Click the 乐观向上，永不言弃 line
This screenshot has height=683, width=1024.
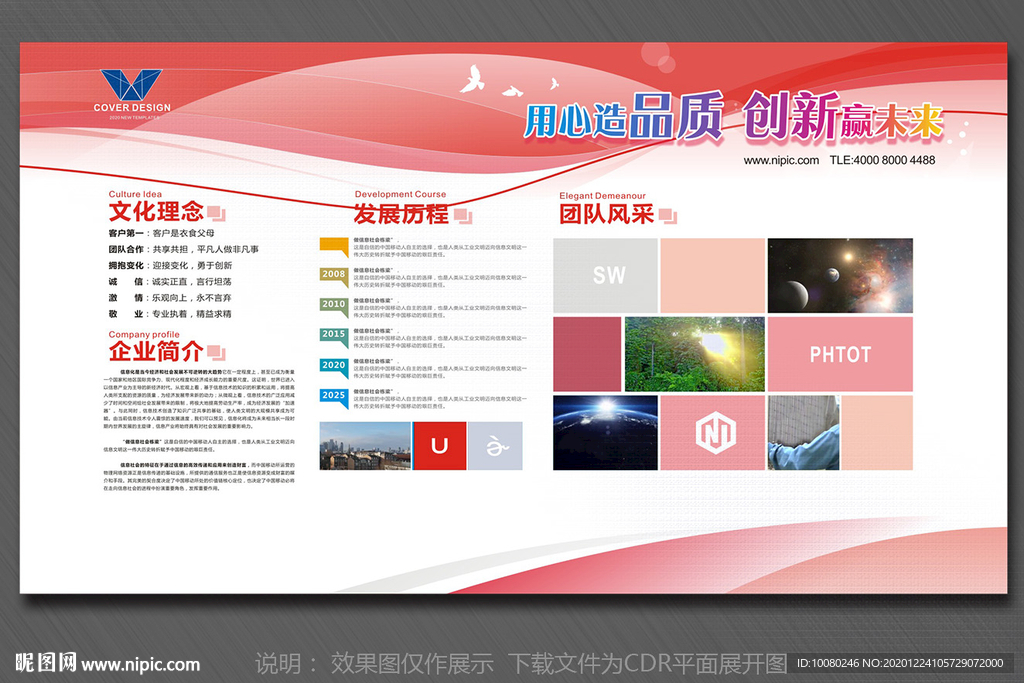192,298
